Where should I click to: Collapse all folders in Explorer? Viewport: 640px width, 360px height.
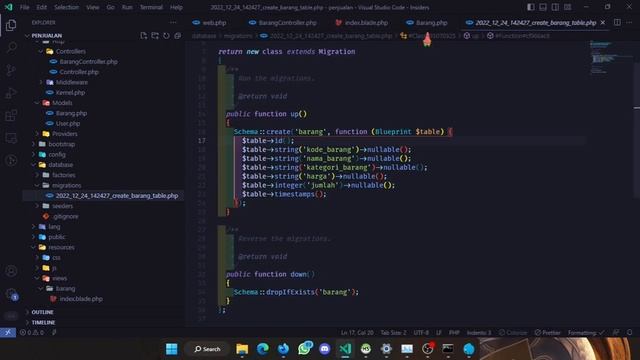click(x=178, y=36)
